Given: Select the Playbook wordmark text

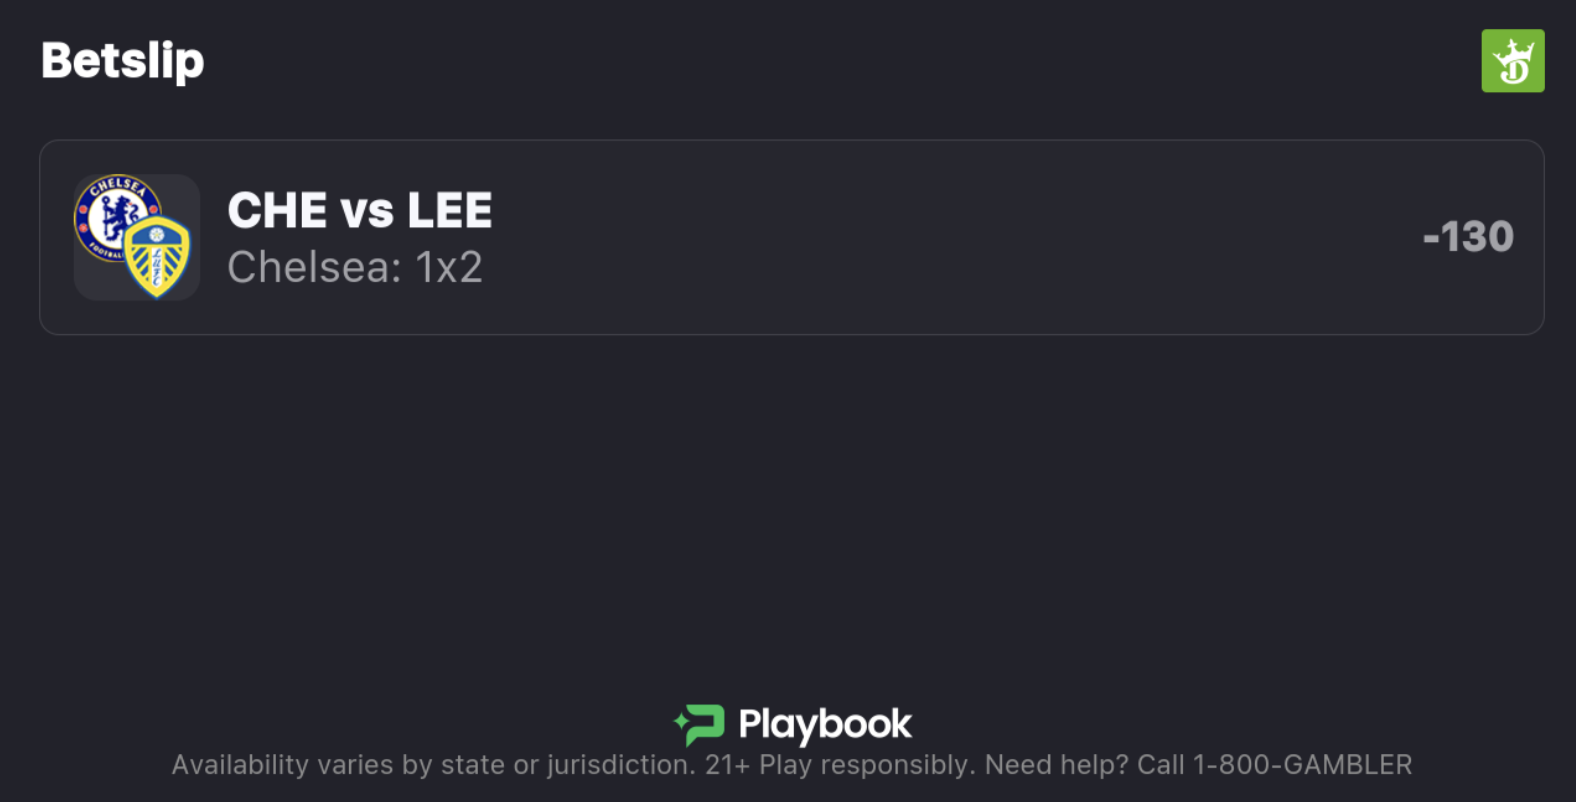Looking at the screenshot, I should 825,724.
